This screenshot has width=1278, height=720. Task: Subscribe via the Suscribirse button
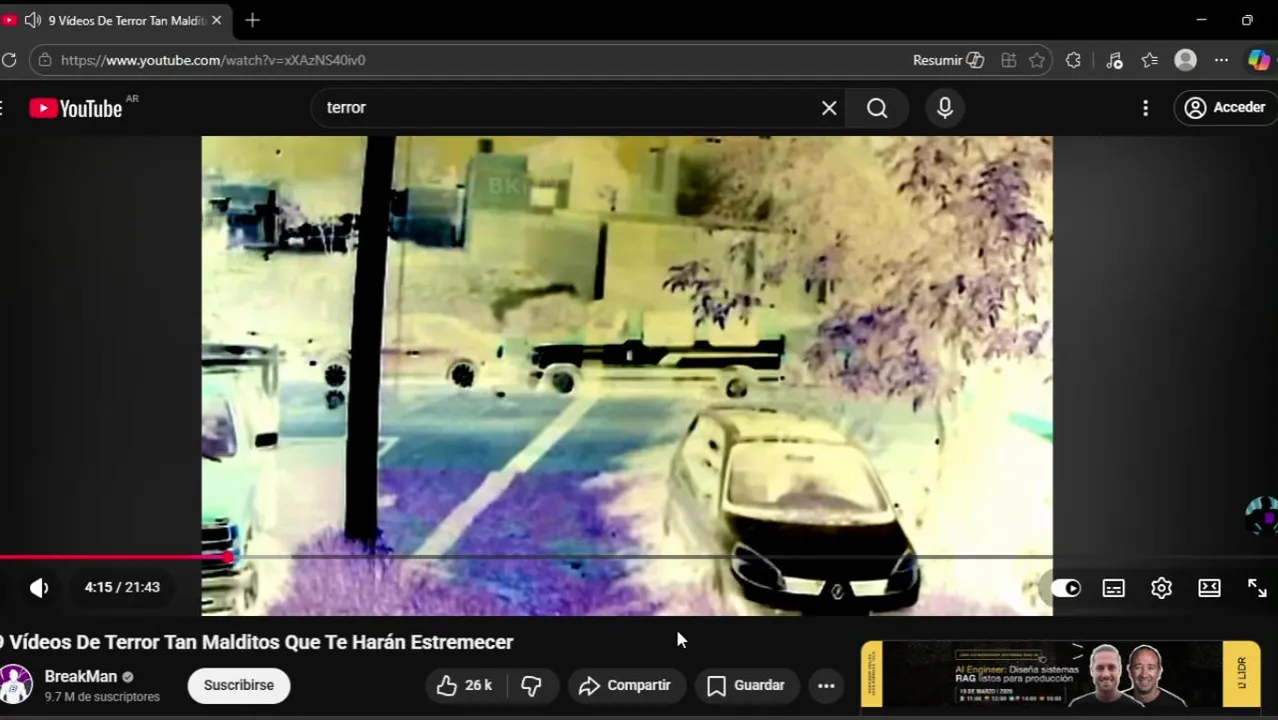coord(239,685)
